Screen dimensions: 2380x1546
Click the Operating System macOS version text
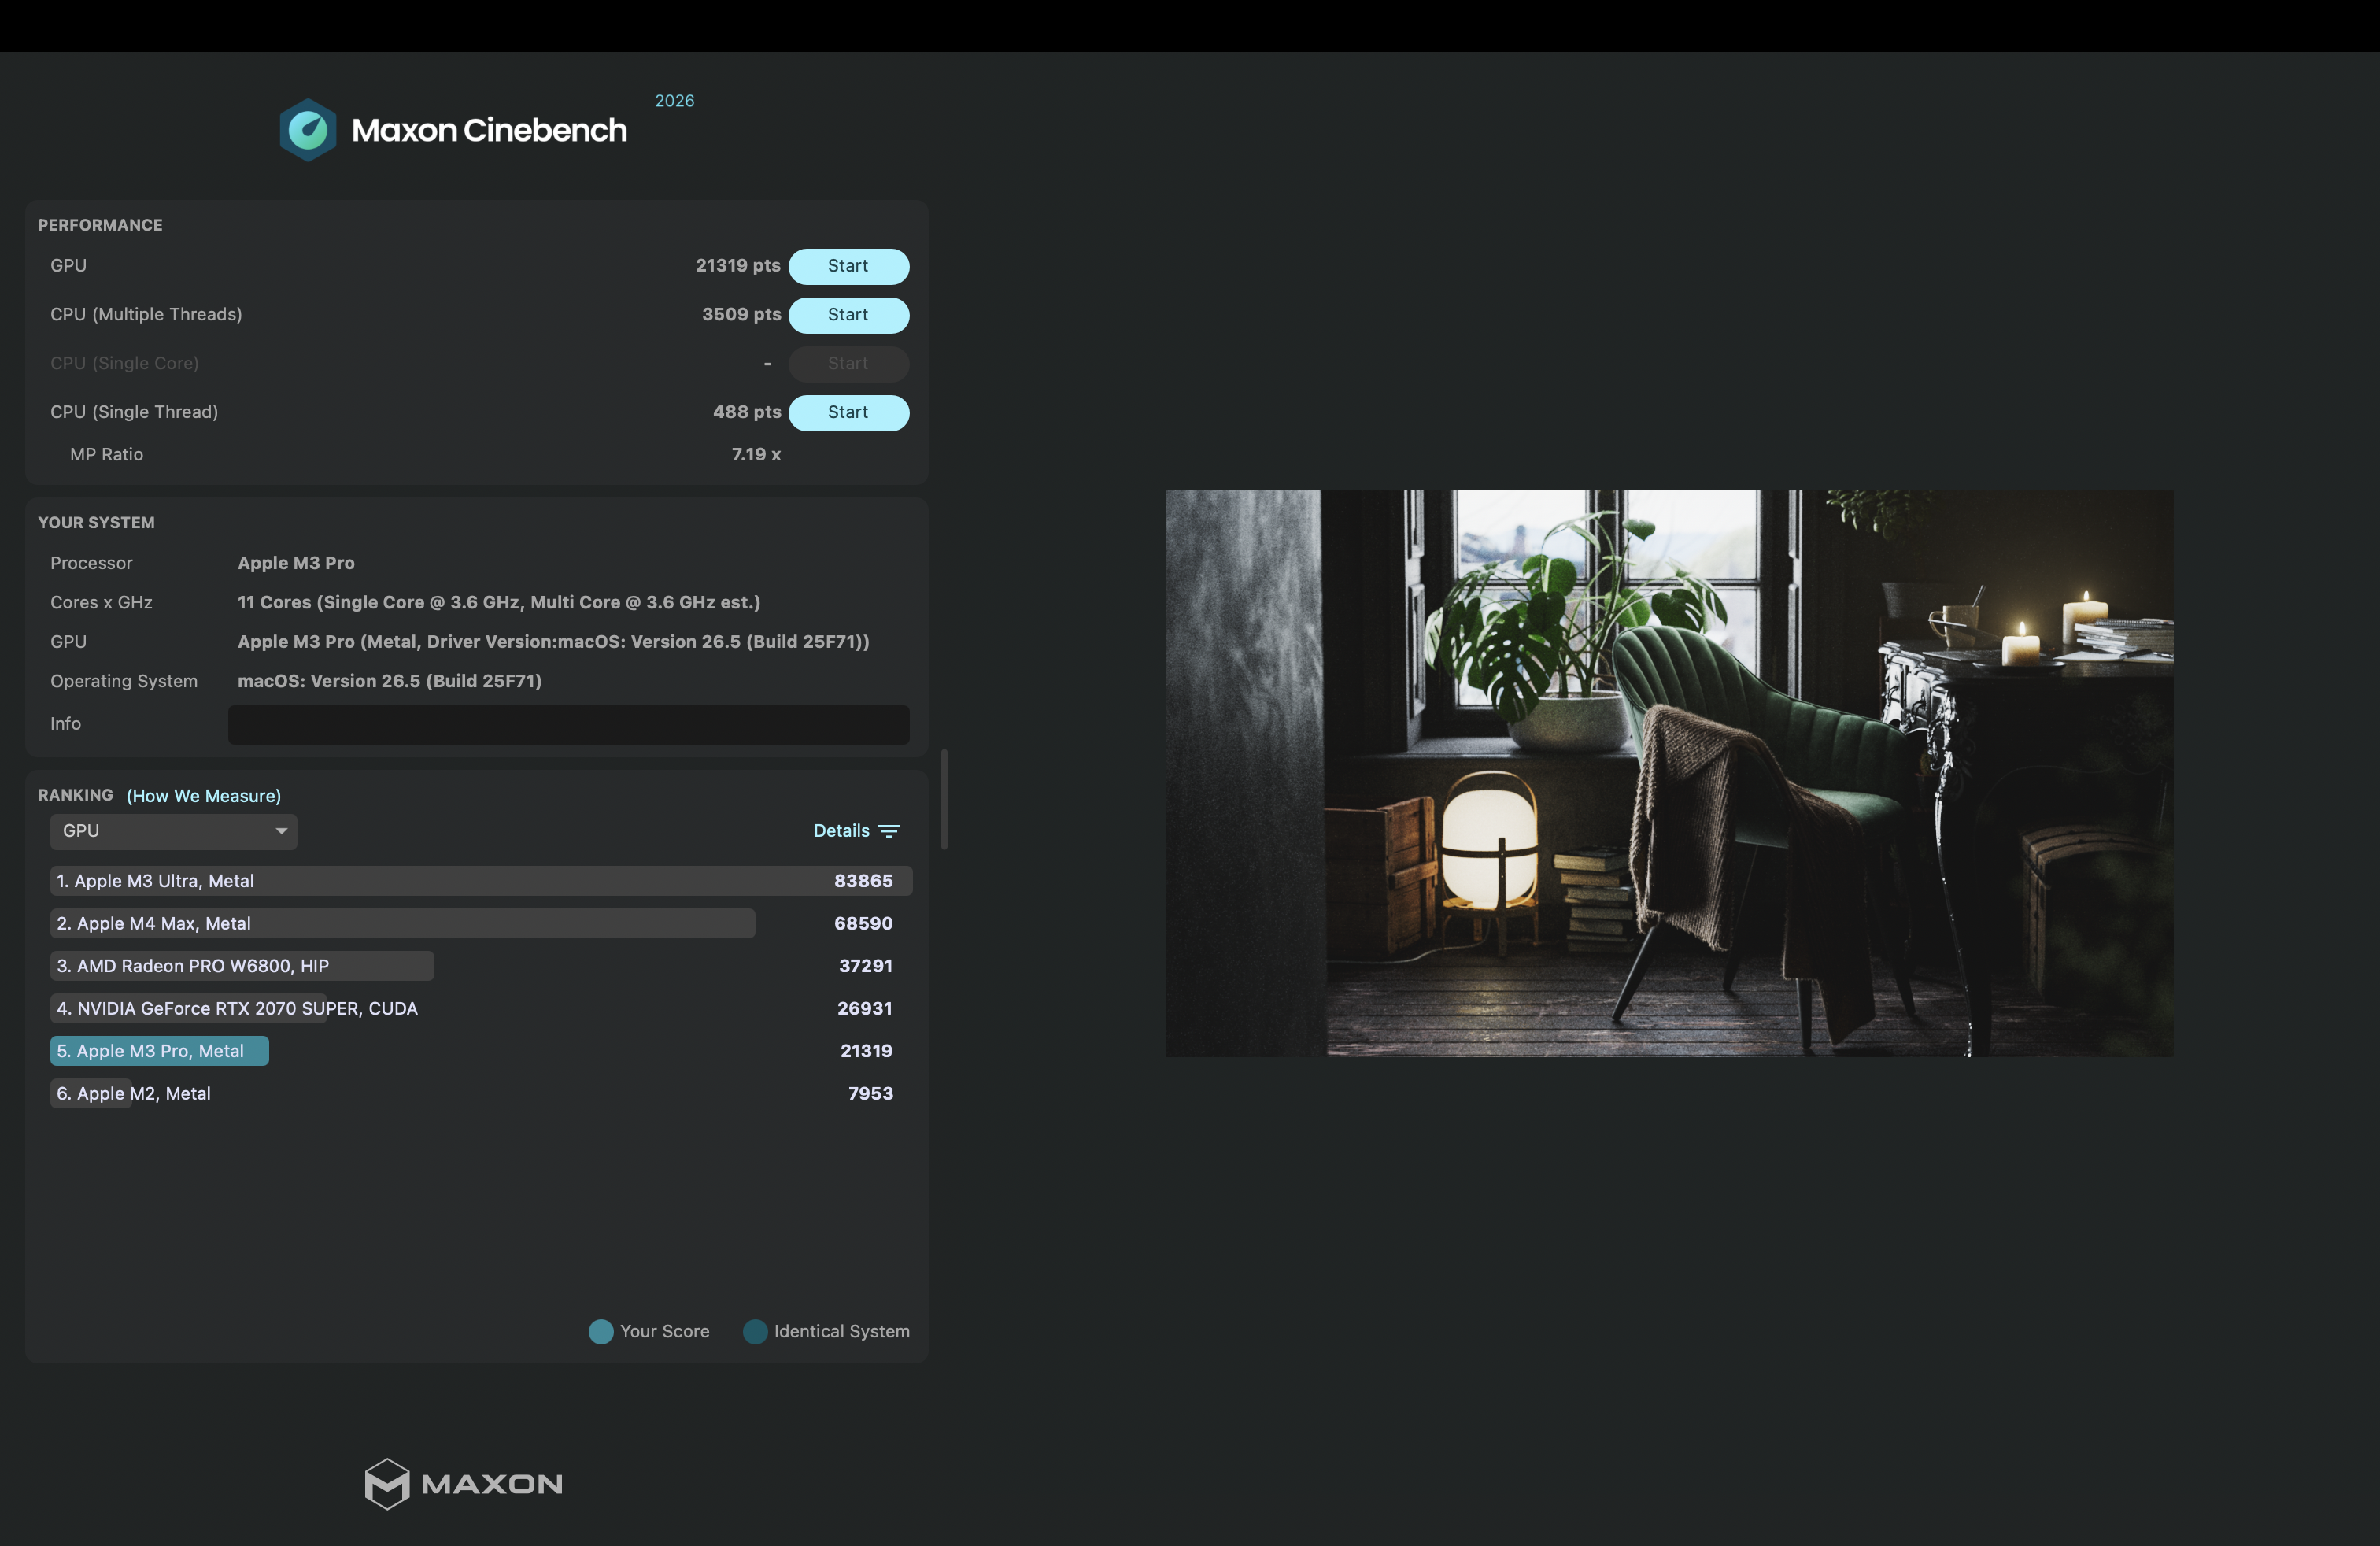[x=389, y=681]
